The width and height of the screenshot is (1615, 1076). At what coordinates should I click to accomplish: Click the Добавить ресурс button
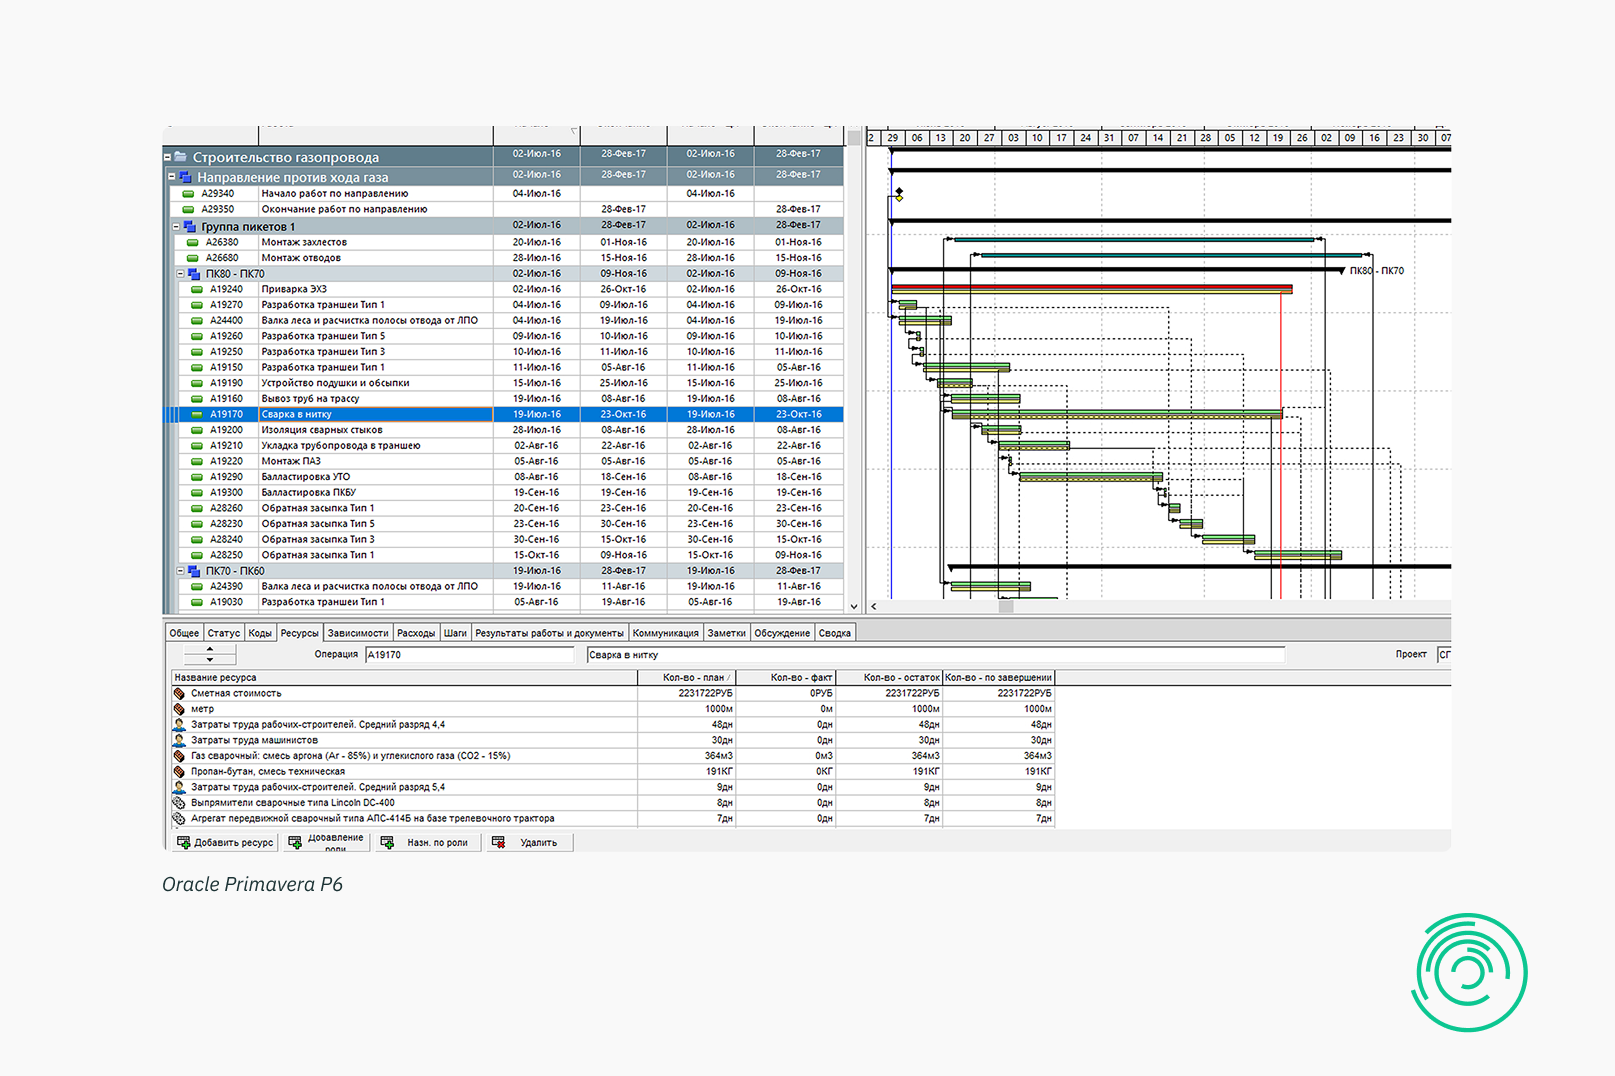click(x=225, y=843)
